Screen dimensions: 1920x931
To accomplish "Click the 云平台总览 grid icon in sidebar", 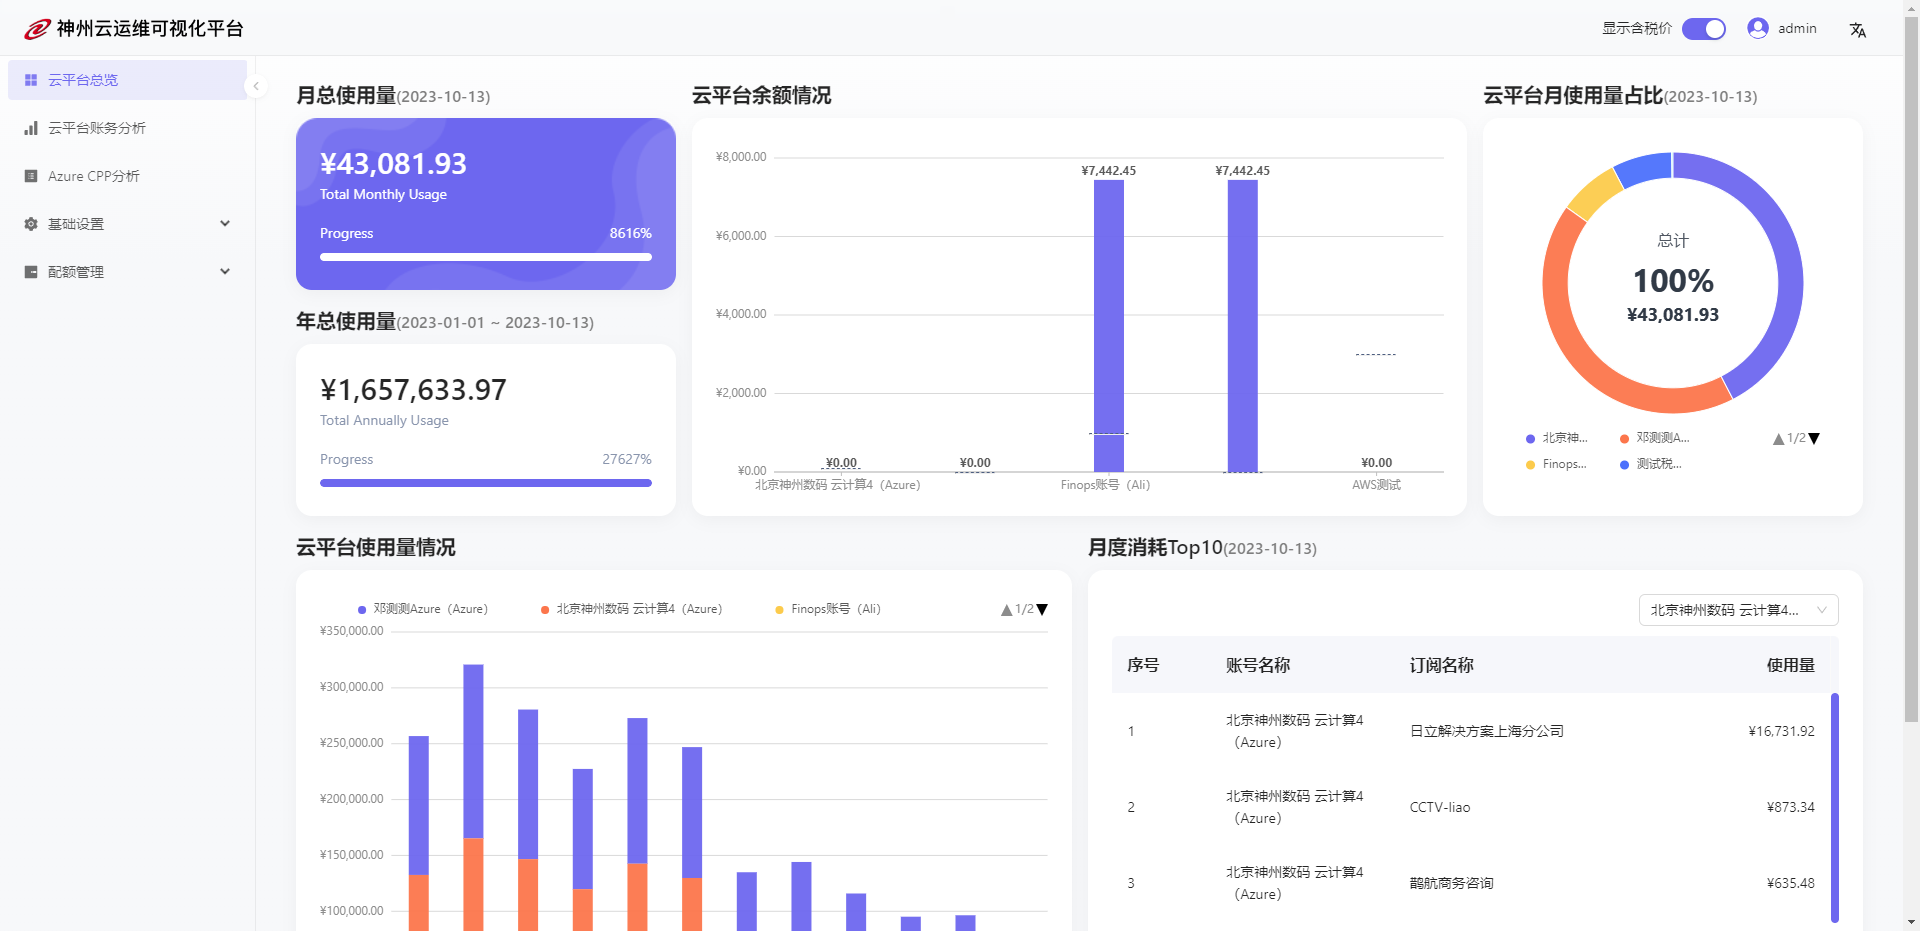I will coord(31,80).
